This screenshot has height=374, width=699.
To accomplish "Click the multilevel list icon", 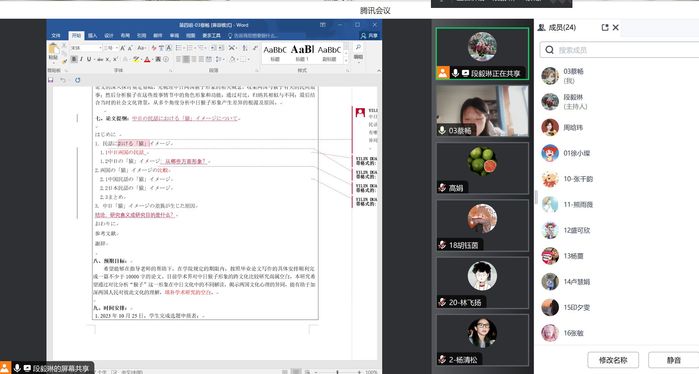I will click(x=201, y=48).
